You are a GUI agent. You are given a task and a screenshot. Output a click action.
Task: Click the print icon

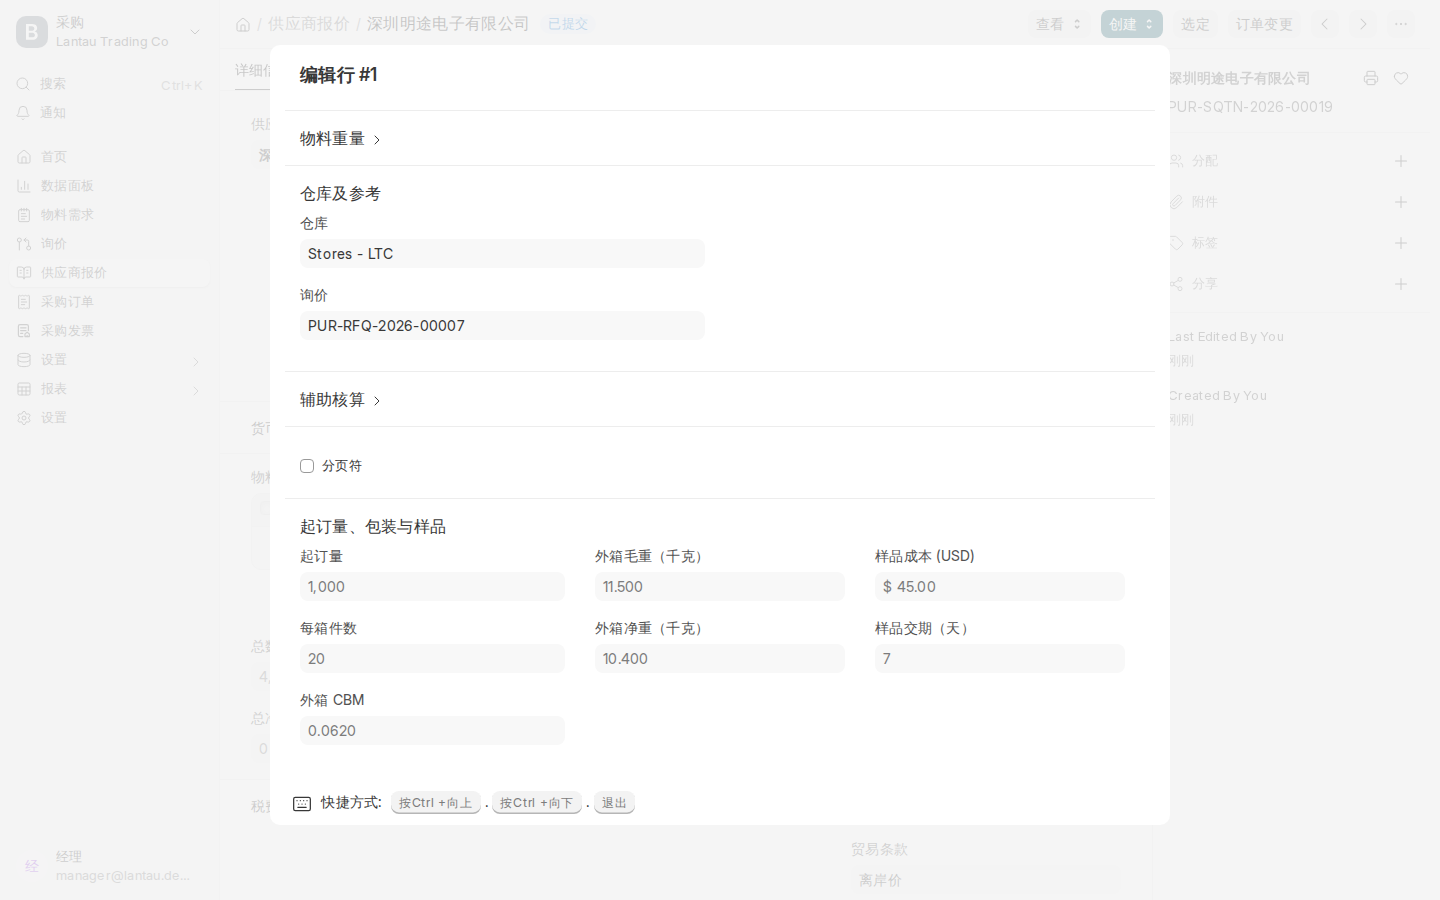click(1371, 78)
